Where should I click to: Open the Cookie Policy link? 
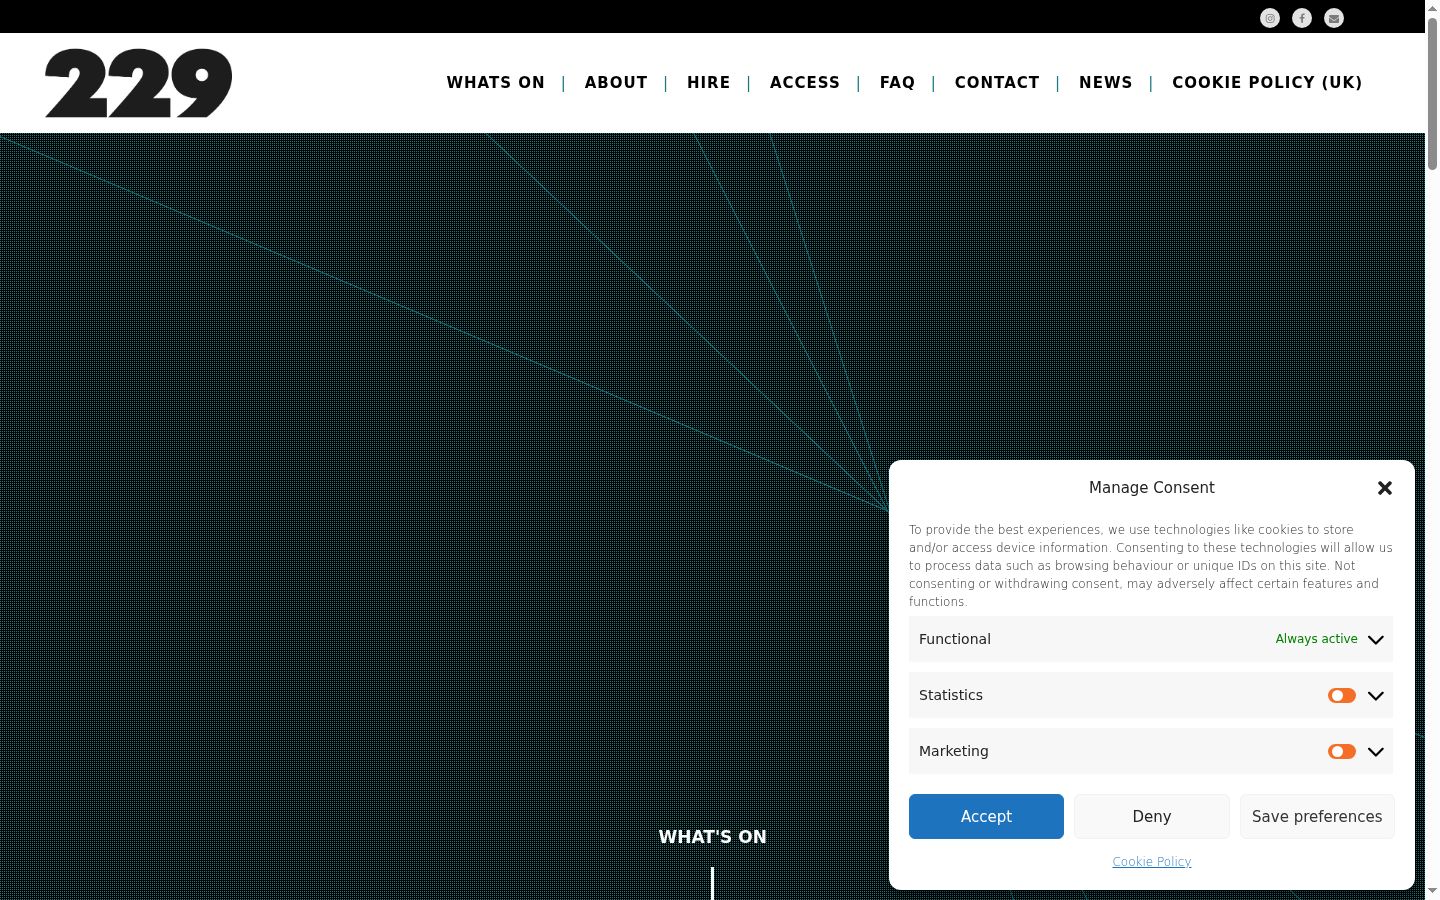pos(1152,862)
